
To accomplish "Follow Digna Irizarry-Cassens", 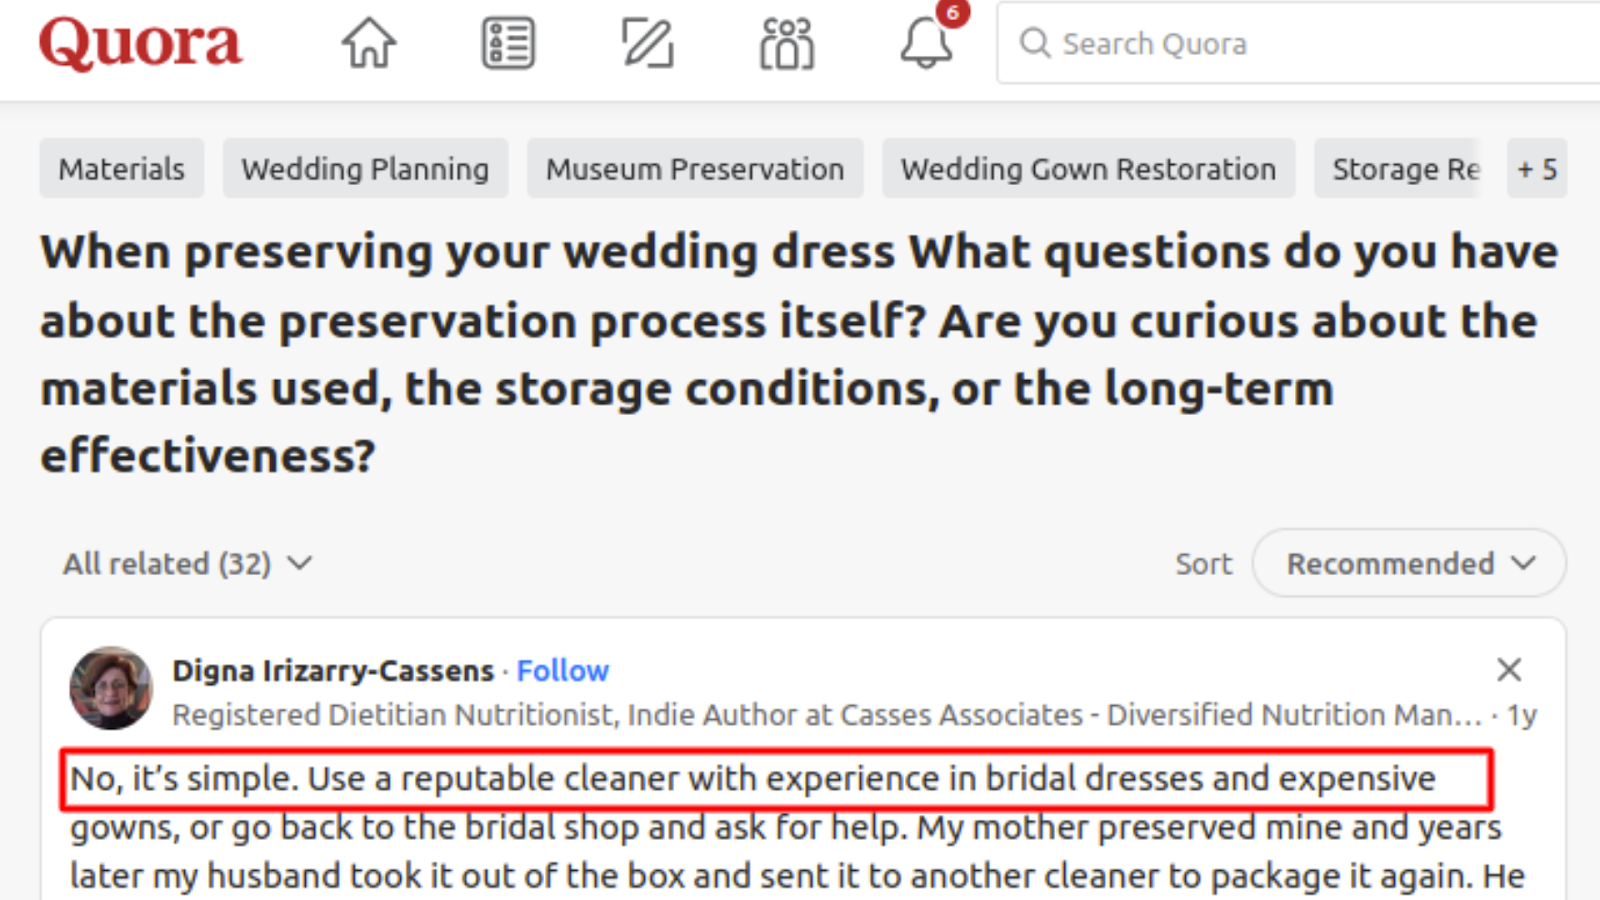I will (562, 670).
